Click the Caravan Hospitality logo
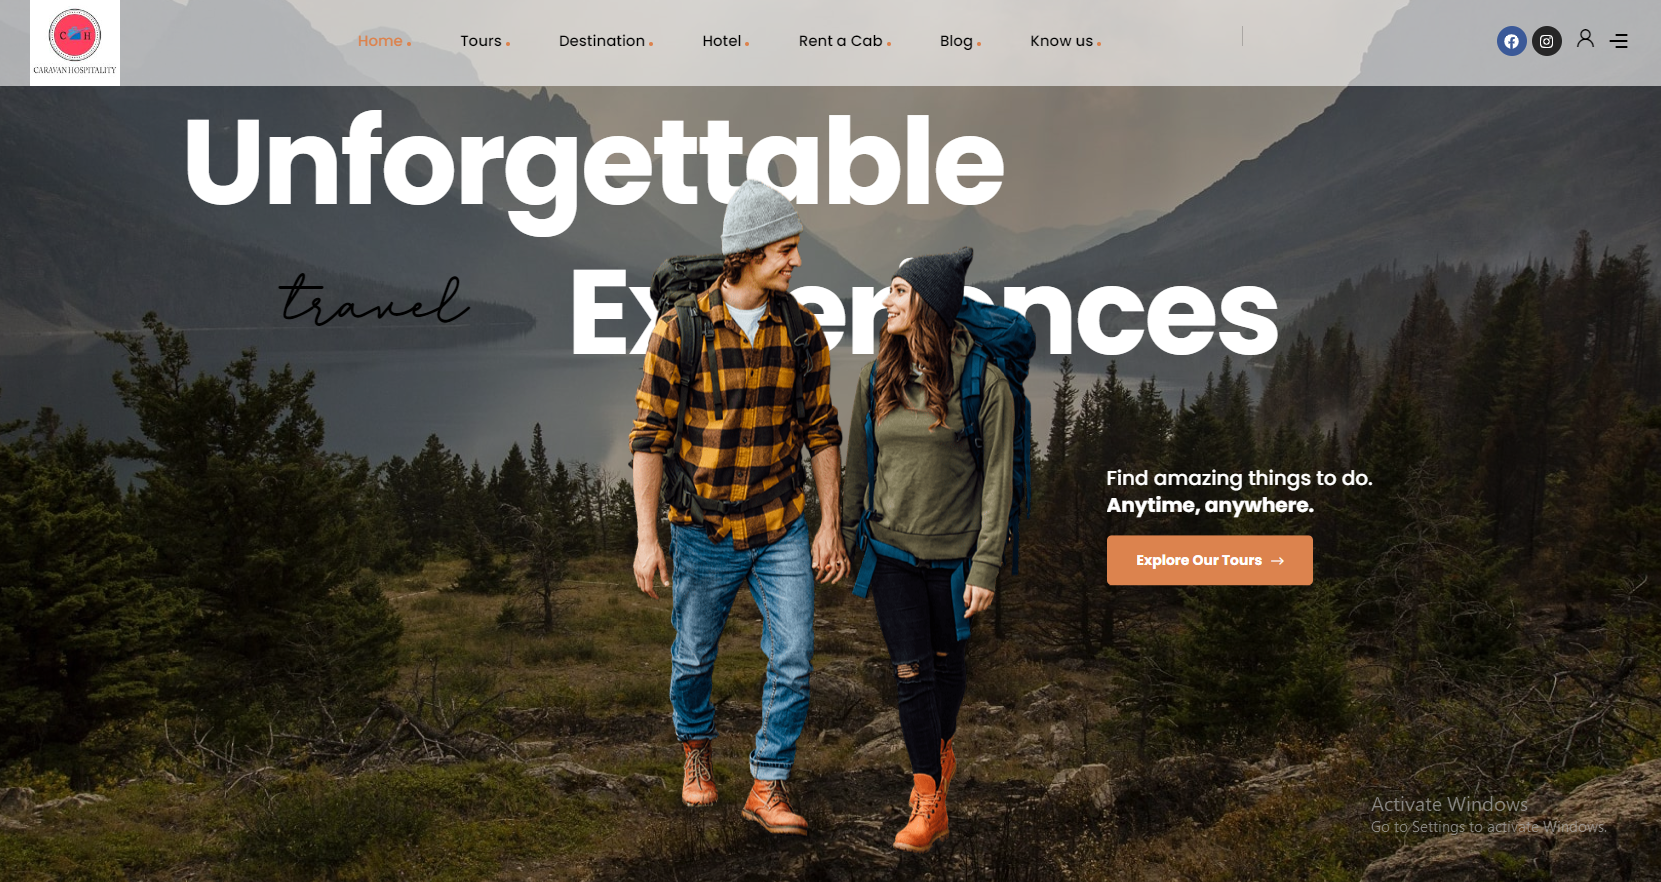This screenshot has height=882, width=1661. tap(75, 43)
